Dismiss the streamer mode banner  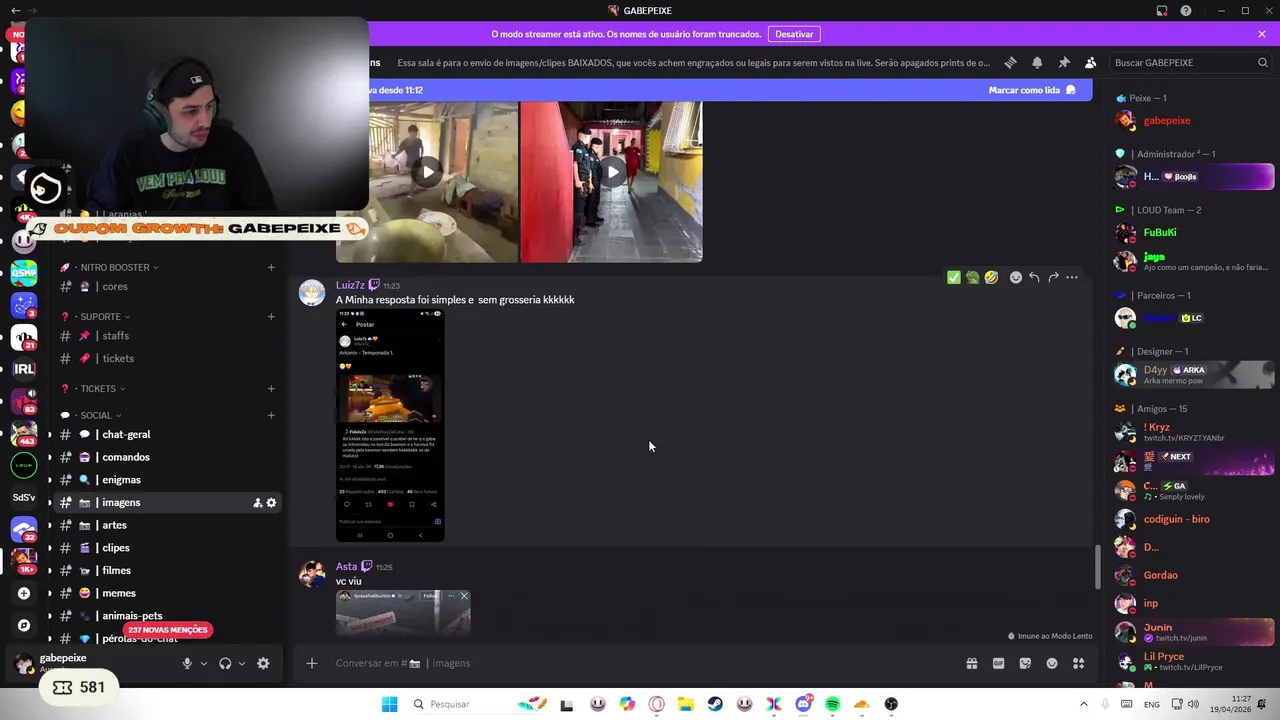click(x=1262, y=34)
